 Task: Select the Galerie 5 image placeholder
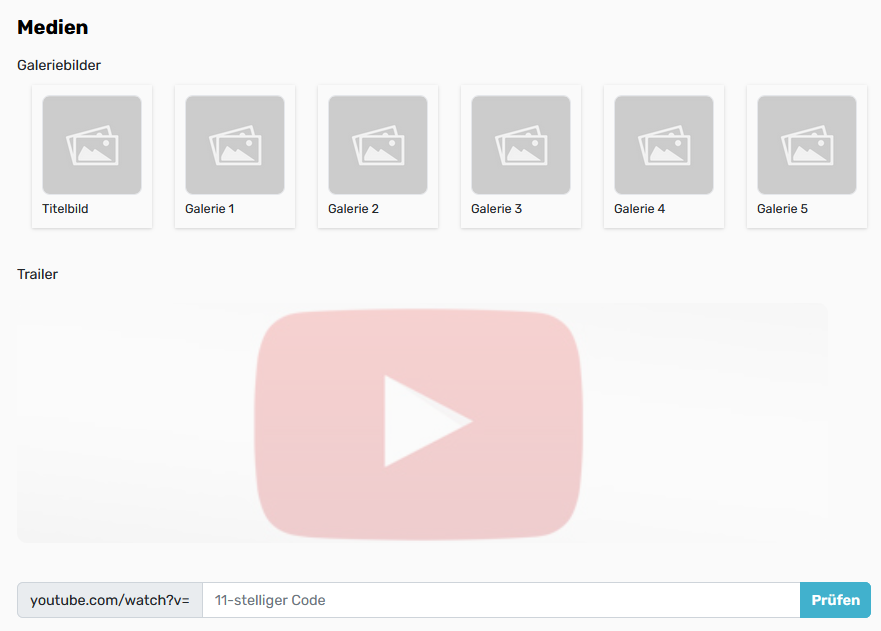(807, 145)
